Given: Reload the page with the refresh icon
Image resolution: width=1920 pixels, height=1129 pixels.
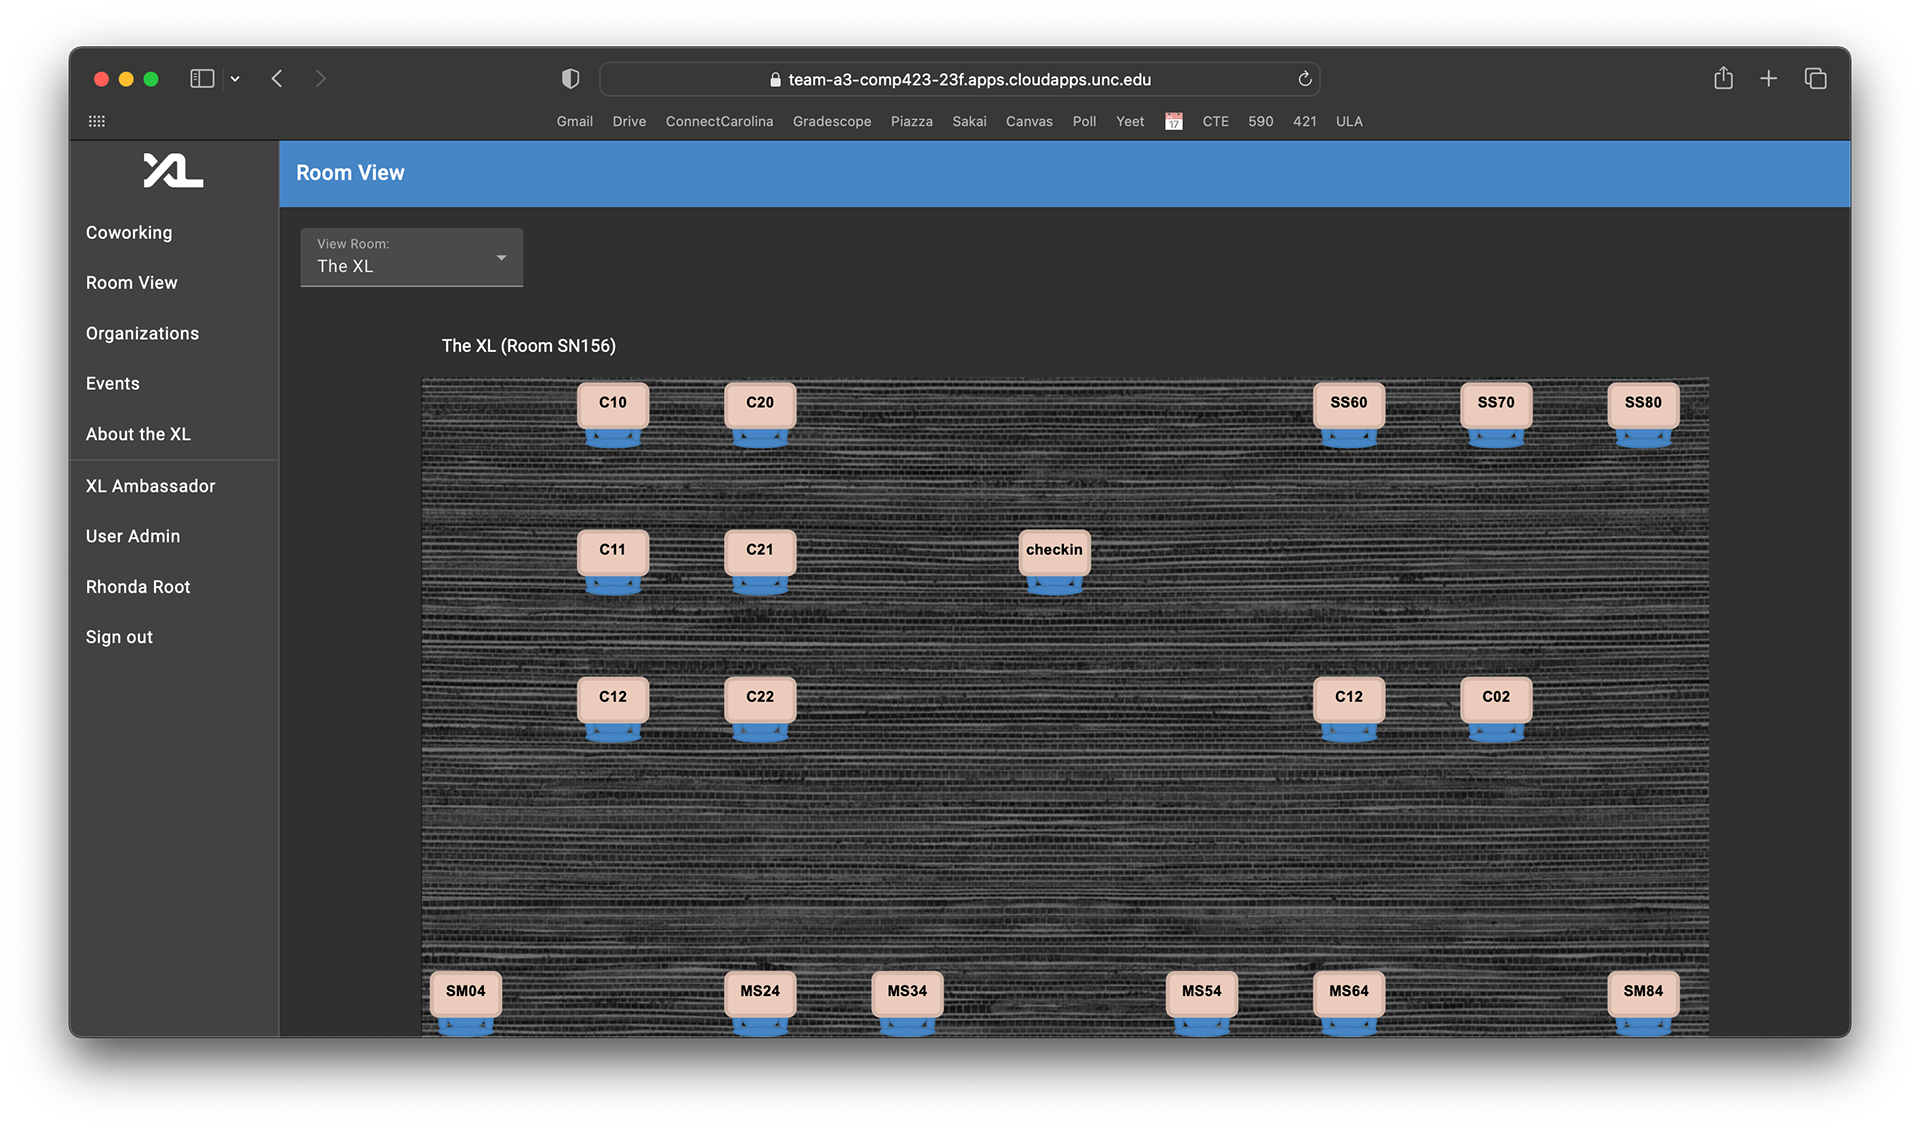Looking at the screenshot, I should coord(1304,79).
